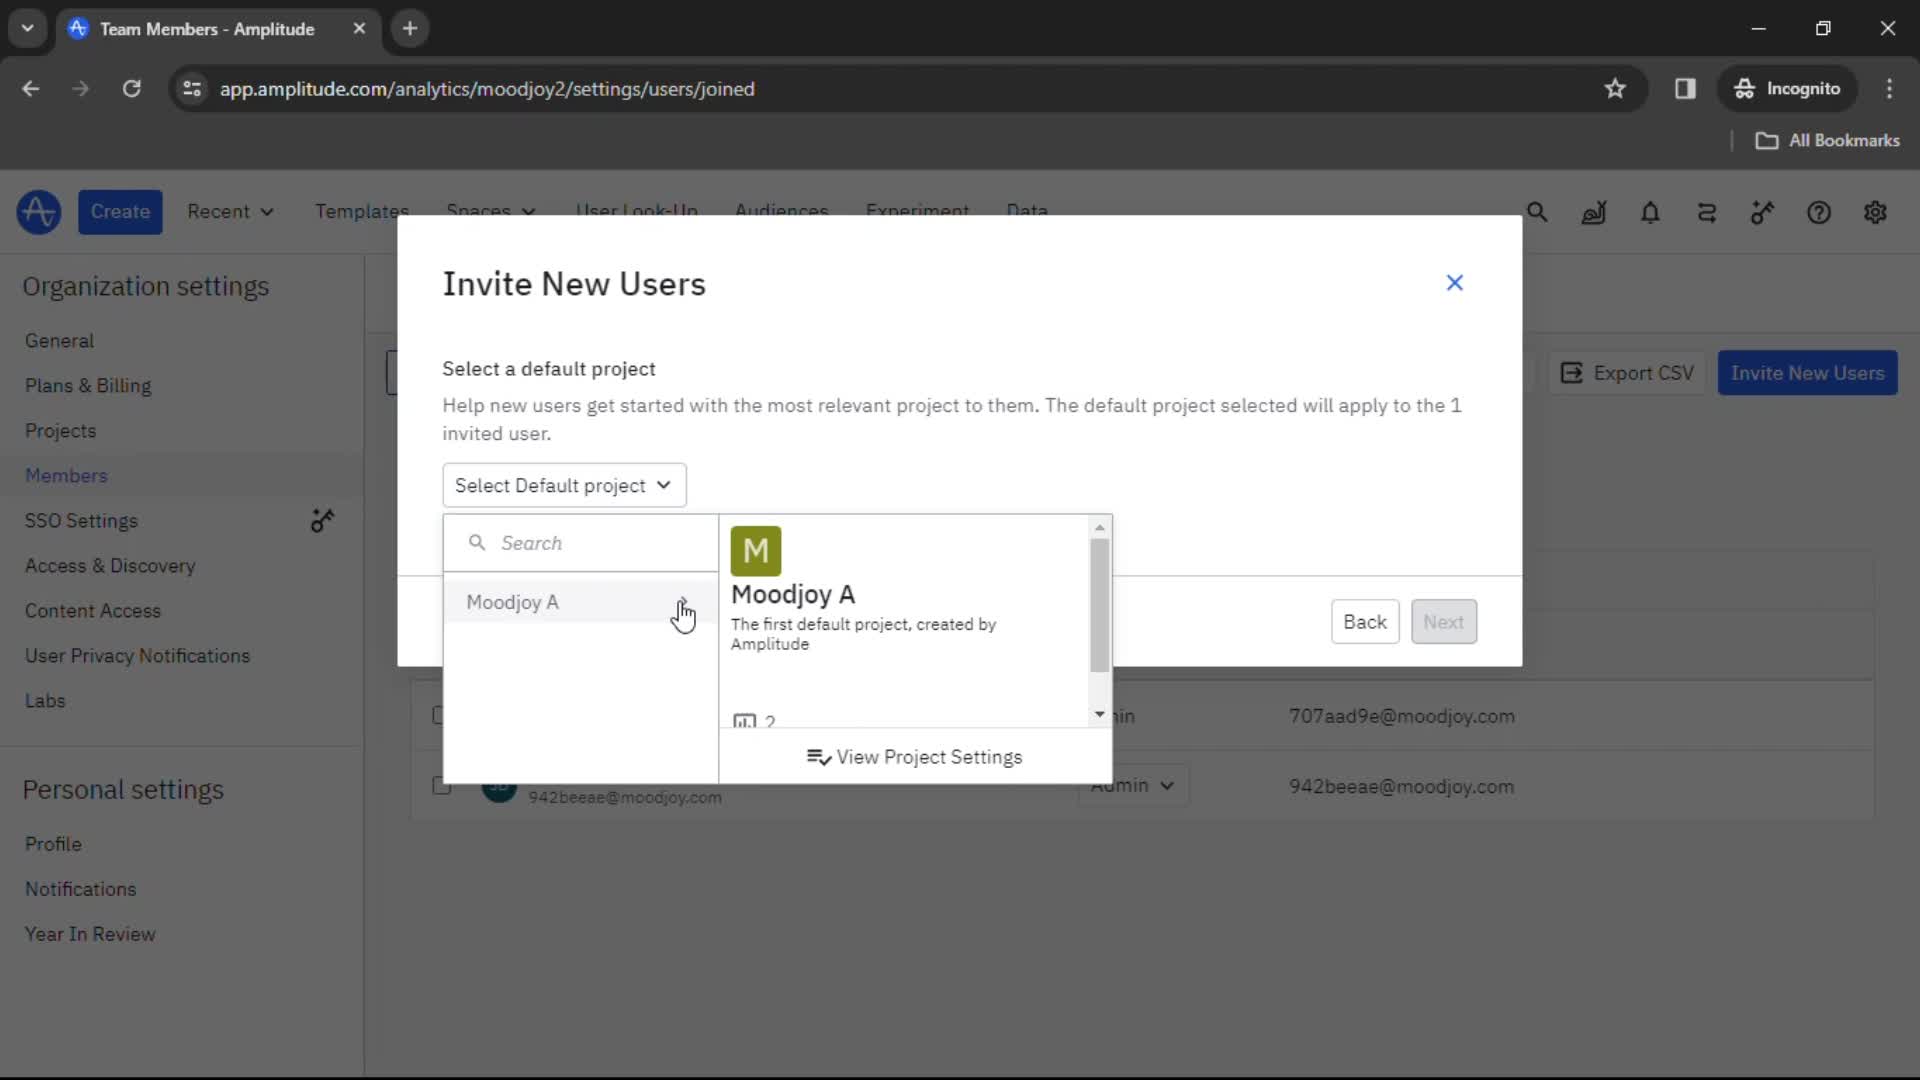Open the search magnifier icon in header
1920x1080 pixels.
(1537, 212)
